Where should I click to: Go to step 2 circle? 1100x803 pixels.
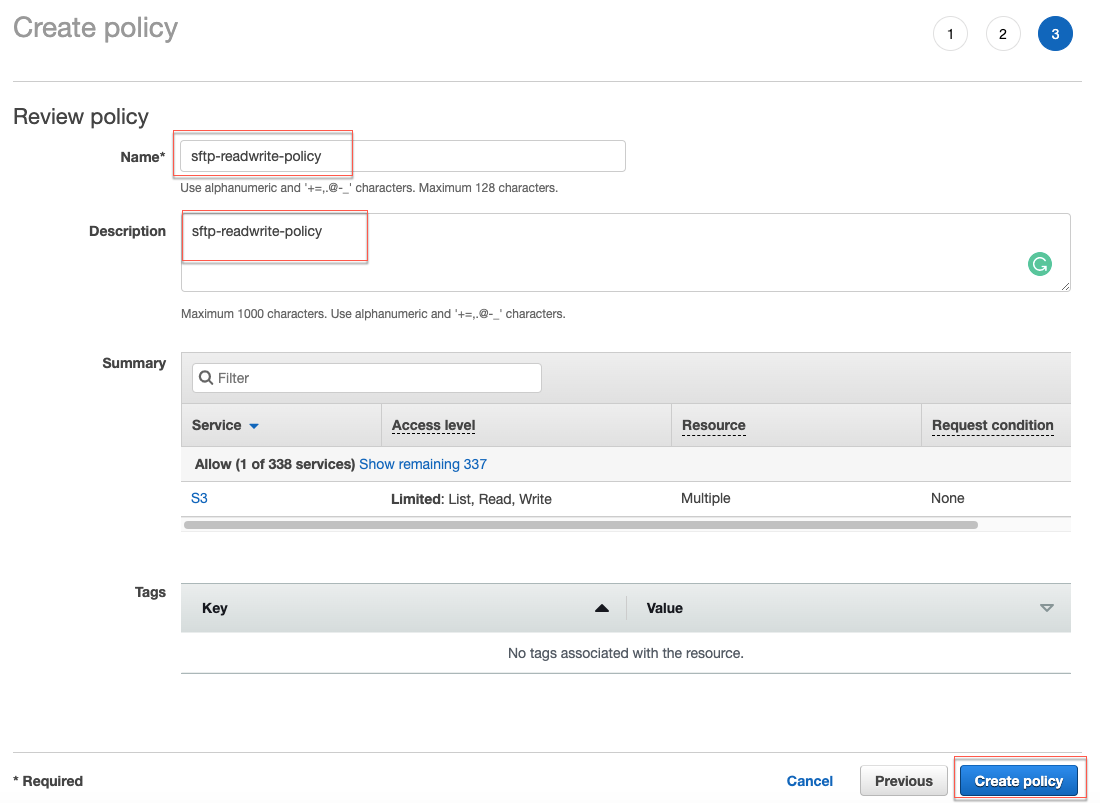pos(1002,34)
